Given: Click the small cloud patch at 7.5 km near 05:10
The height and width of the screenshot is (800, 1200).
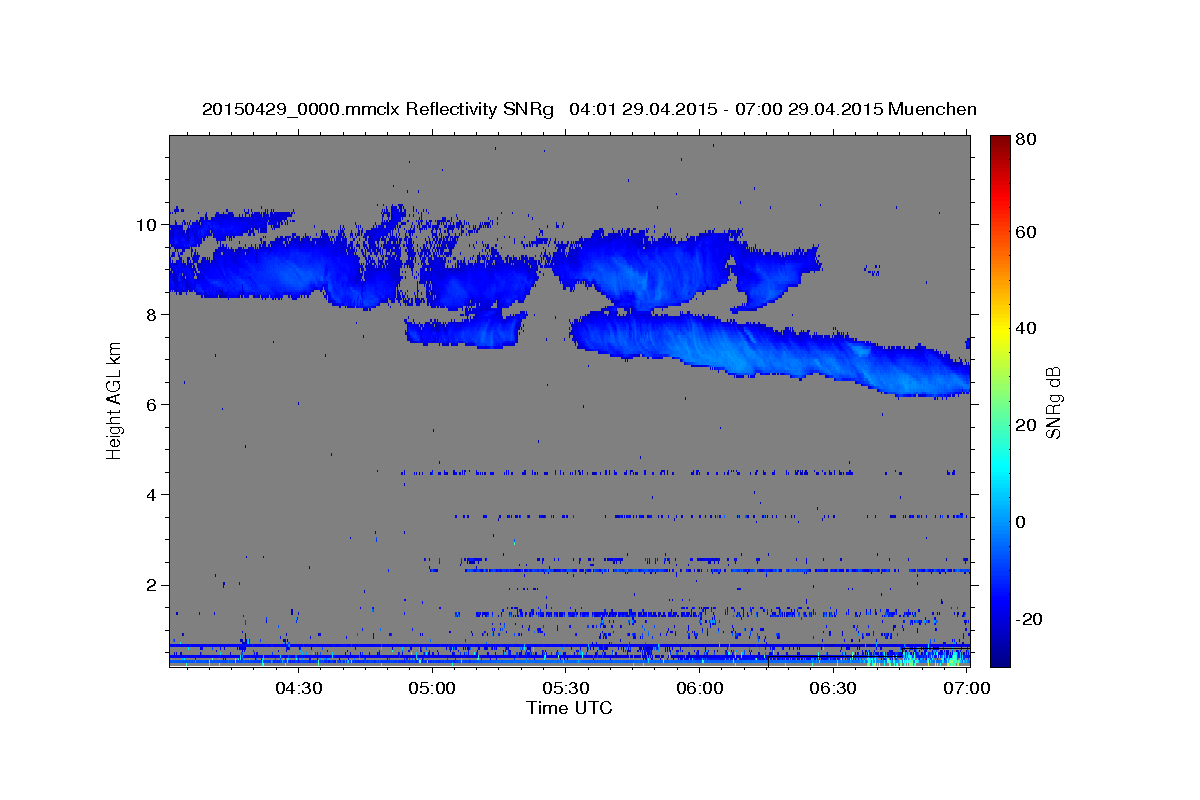Looking at the screenshot, I should 466,330.
